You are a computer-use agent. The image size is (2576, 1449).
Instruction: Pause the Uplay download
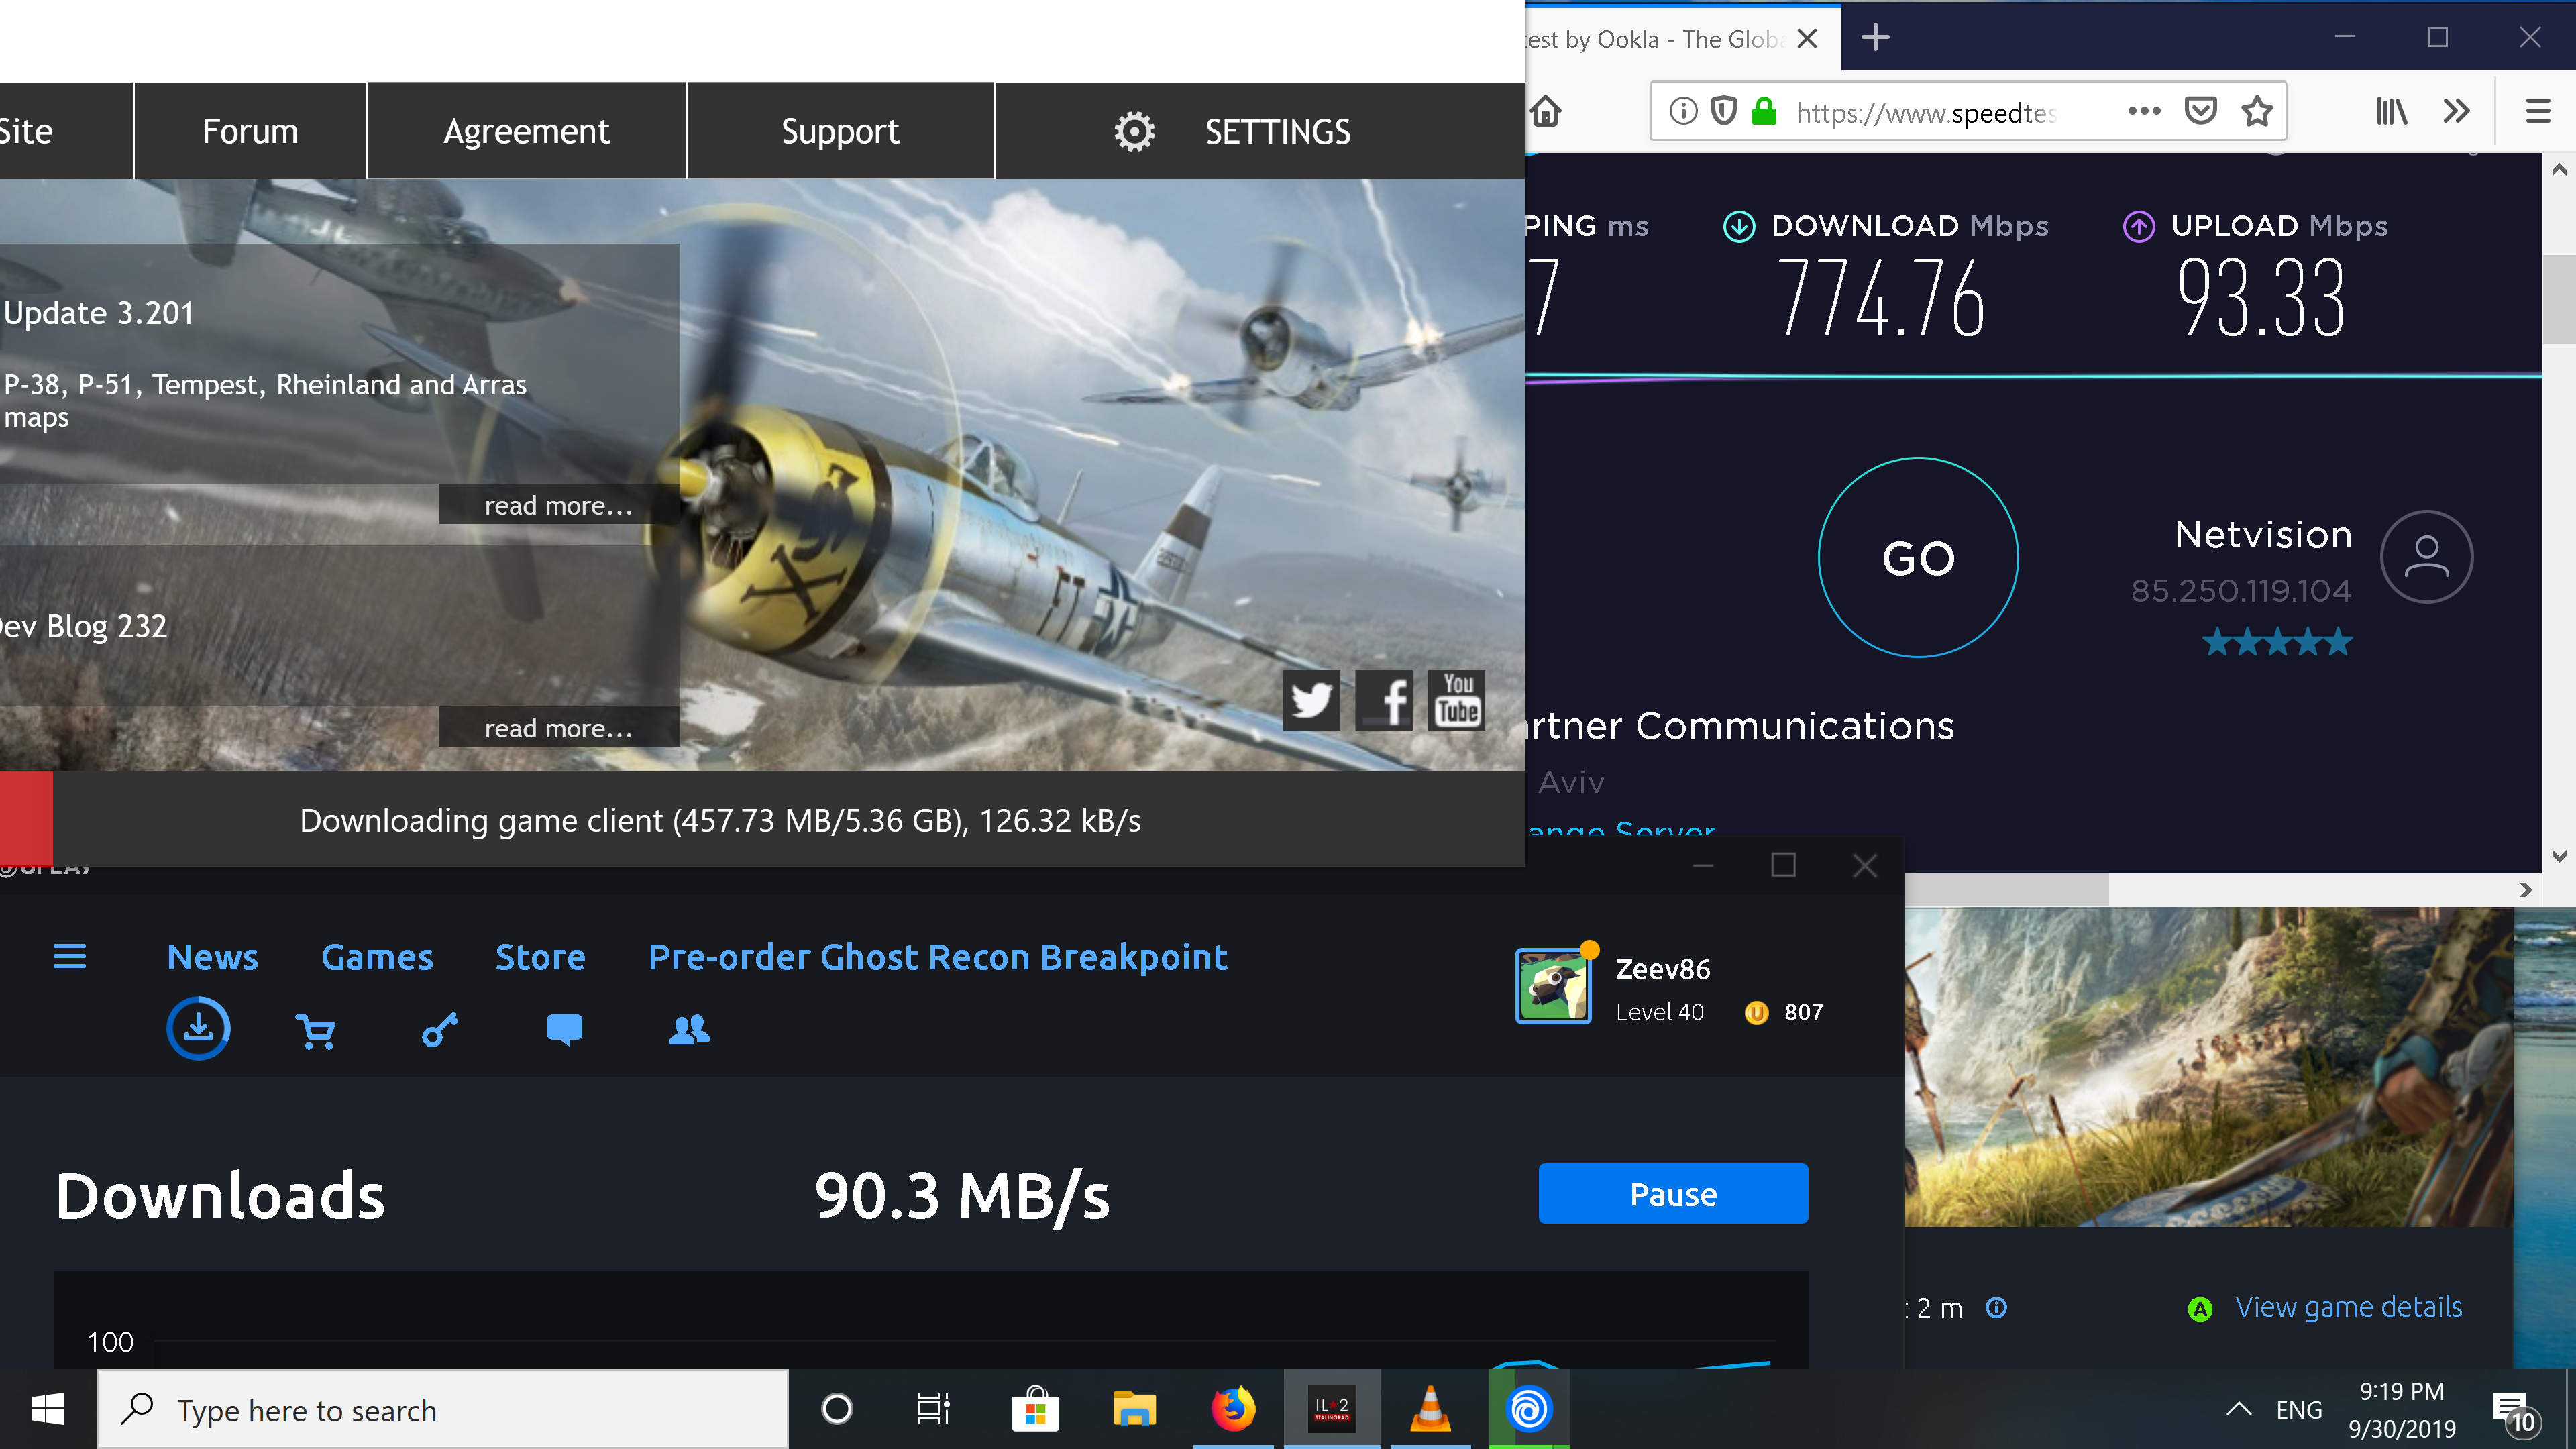click(x=1673, y=1193)
